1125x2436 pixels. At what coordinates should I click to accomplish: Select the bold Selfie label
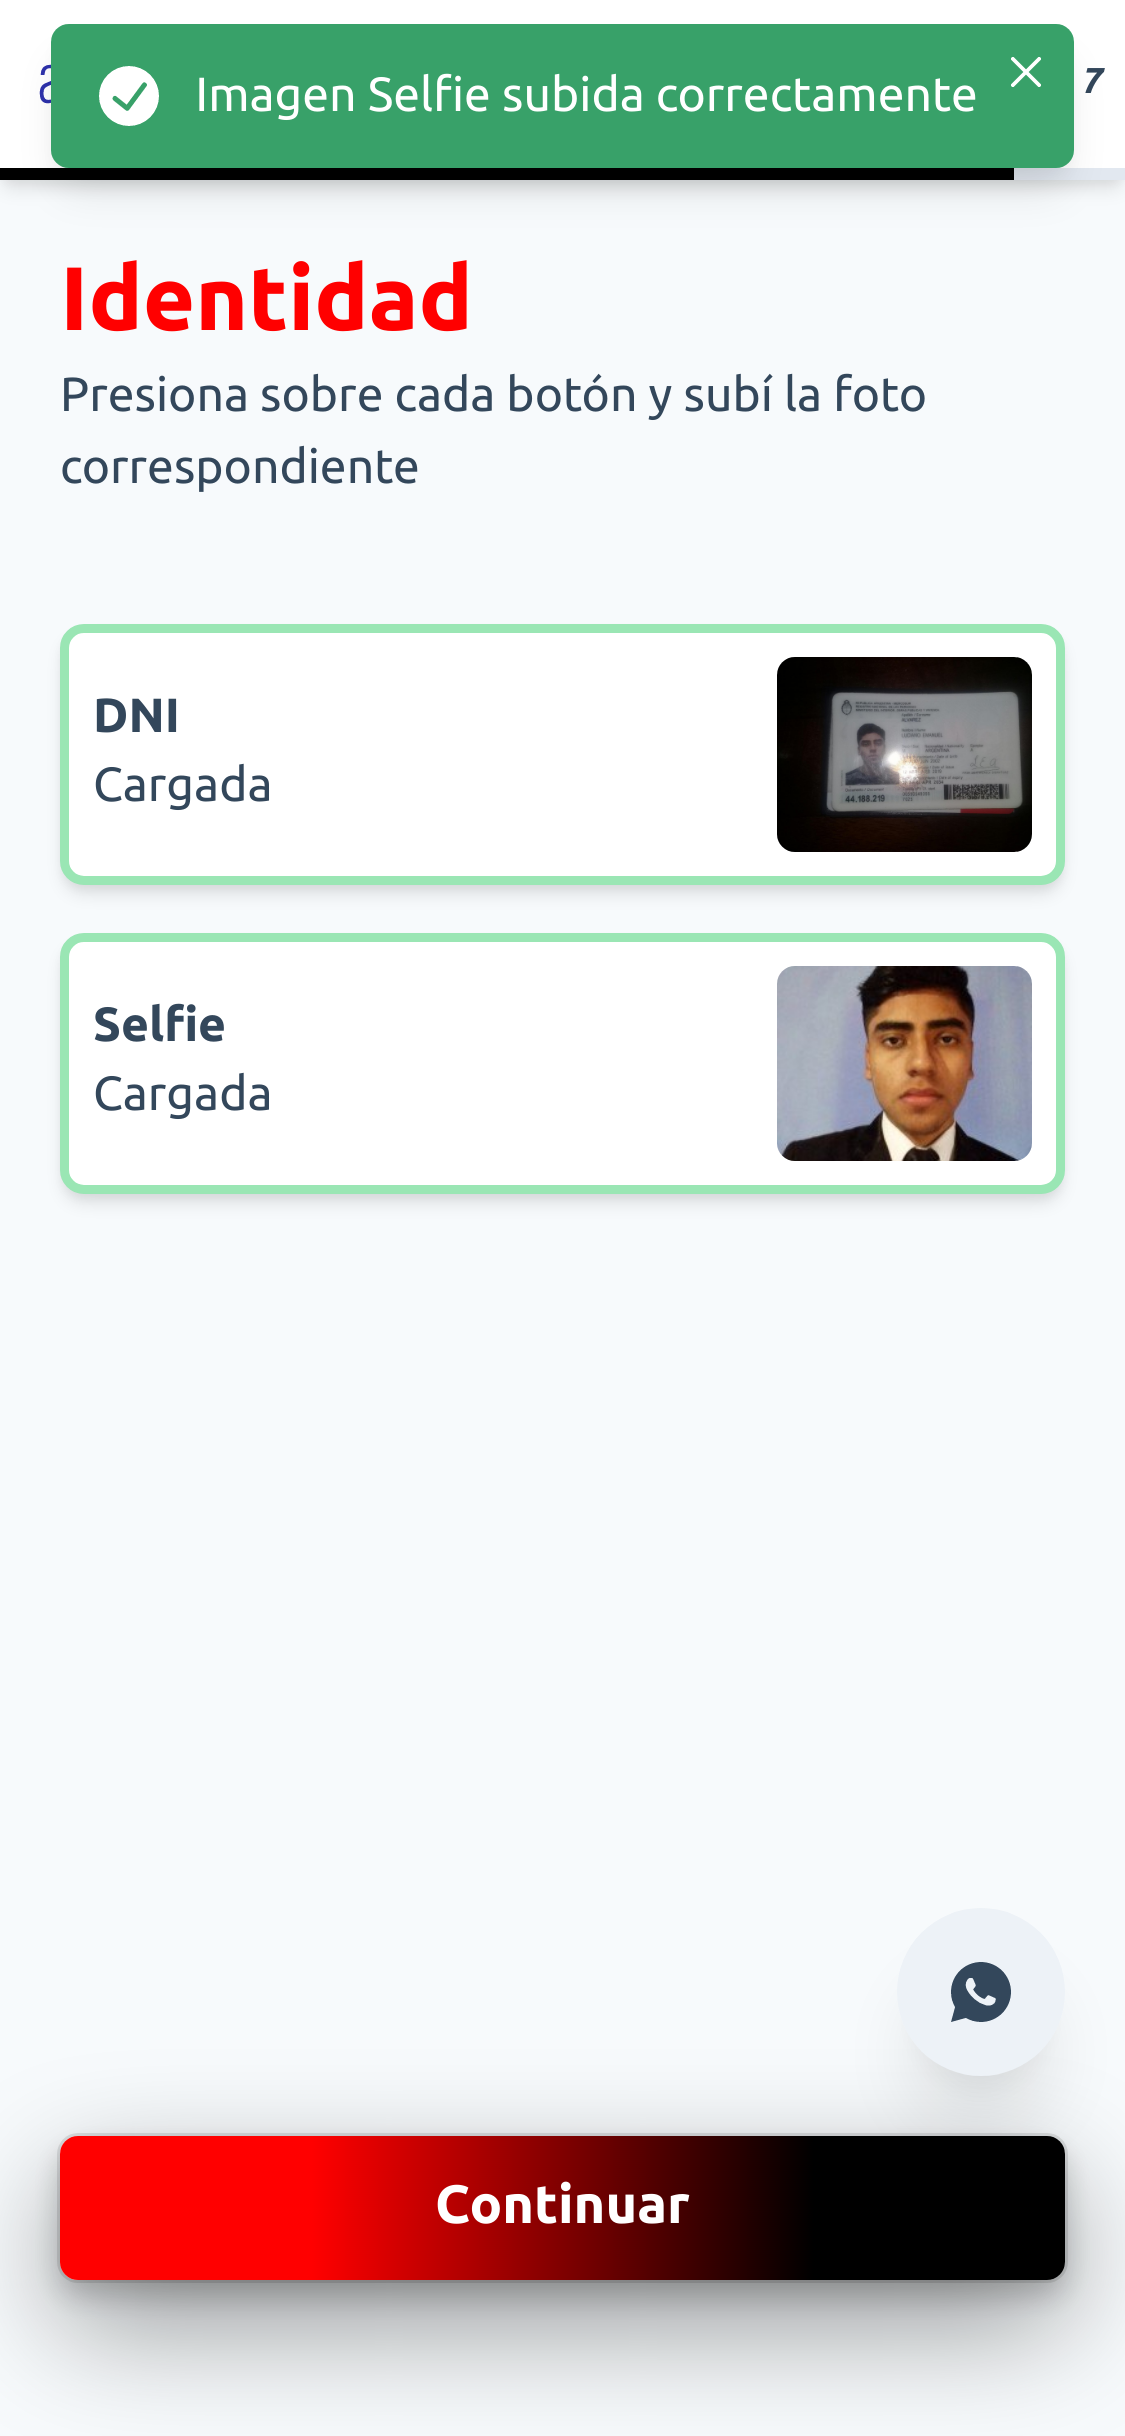[x=160, y=1024]
